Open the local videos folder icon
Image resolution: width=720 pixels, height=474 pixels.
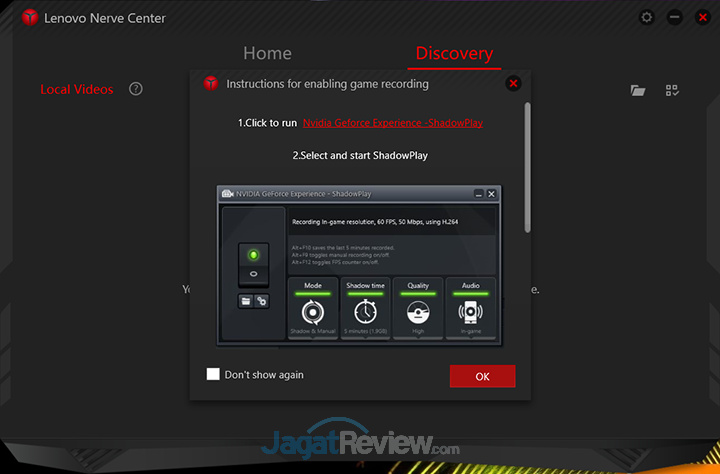638,90
